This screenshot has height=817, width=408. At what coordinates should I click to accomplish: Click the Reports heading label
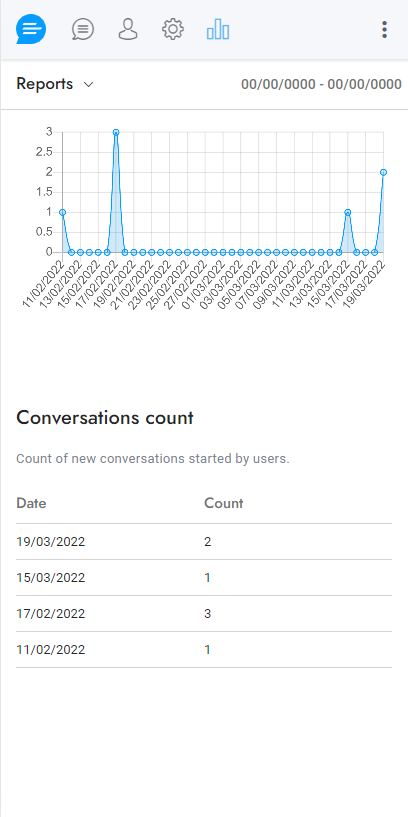(x=44, y=84)
